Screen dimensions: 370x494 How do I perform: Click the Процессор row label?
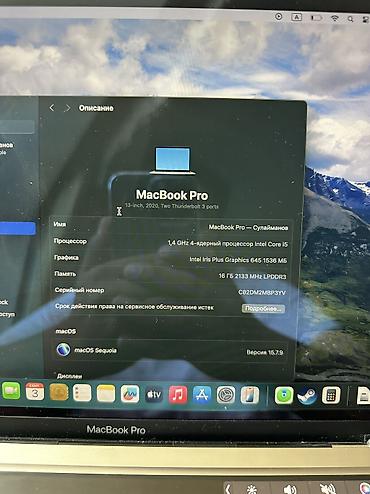[70, 241]
